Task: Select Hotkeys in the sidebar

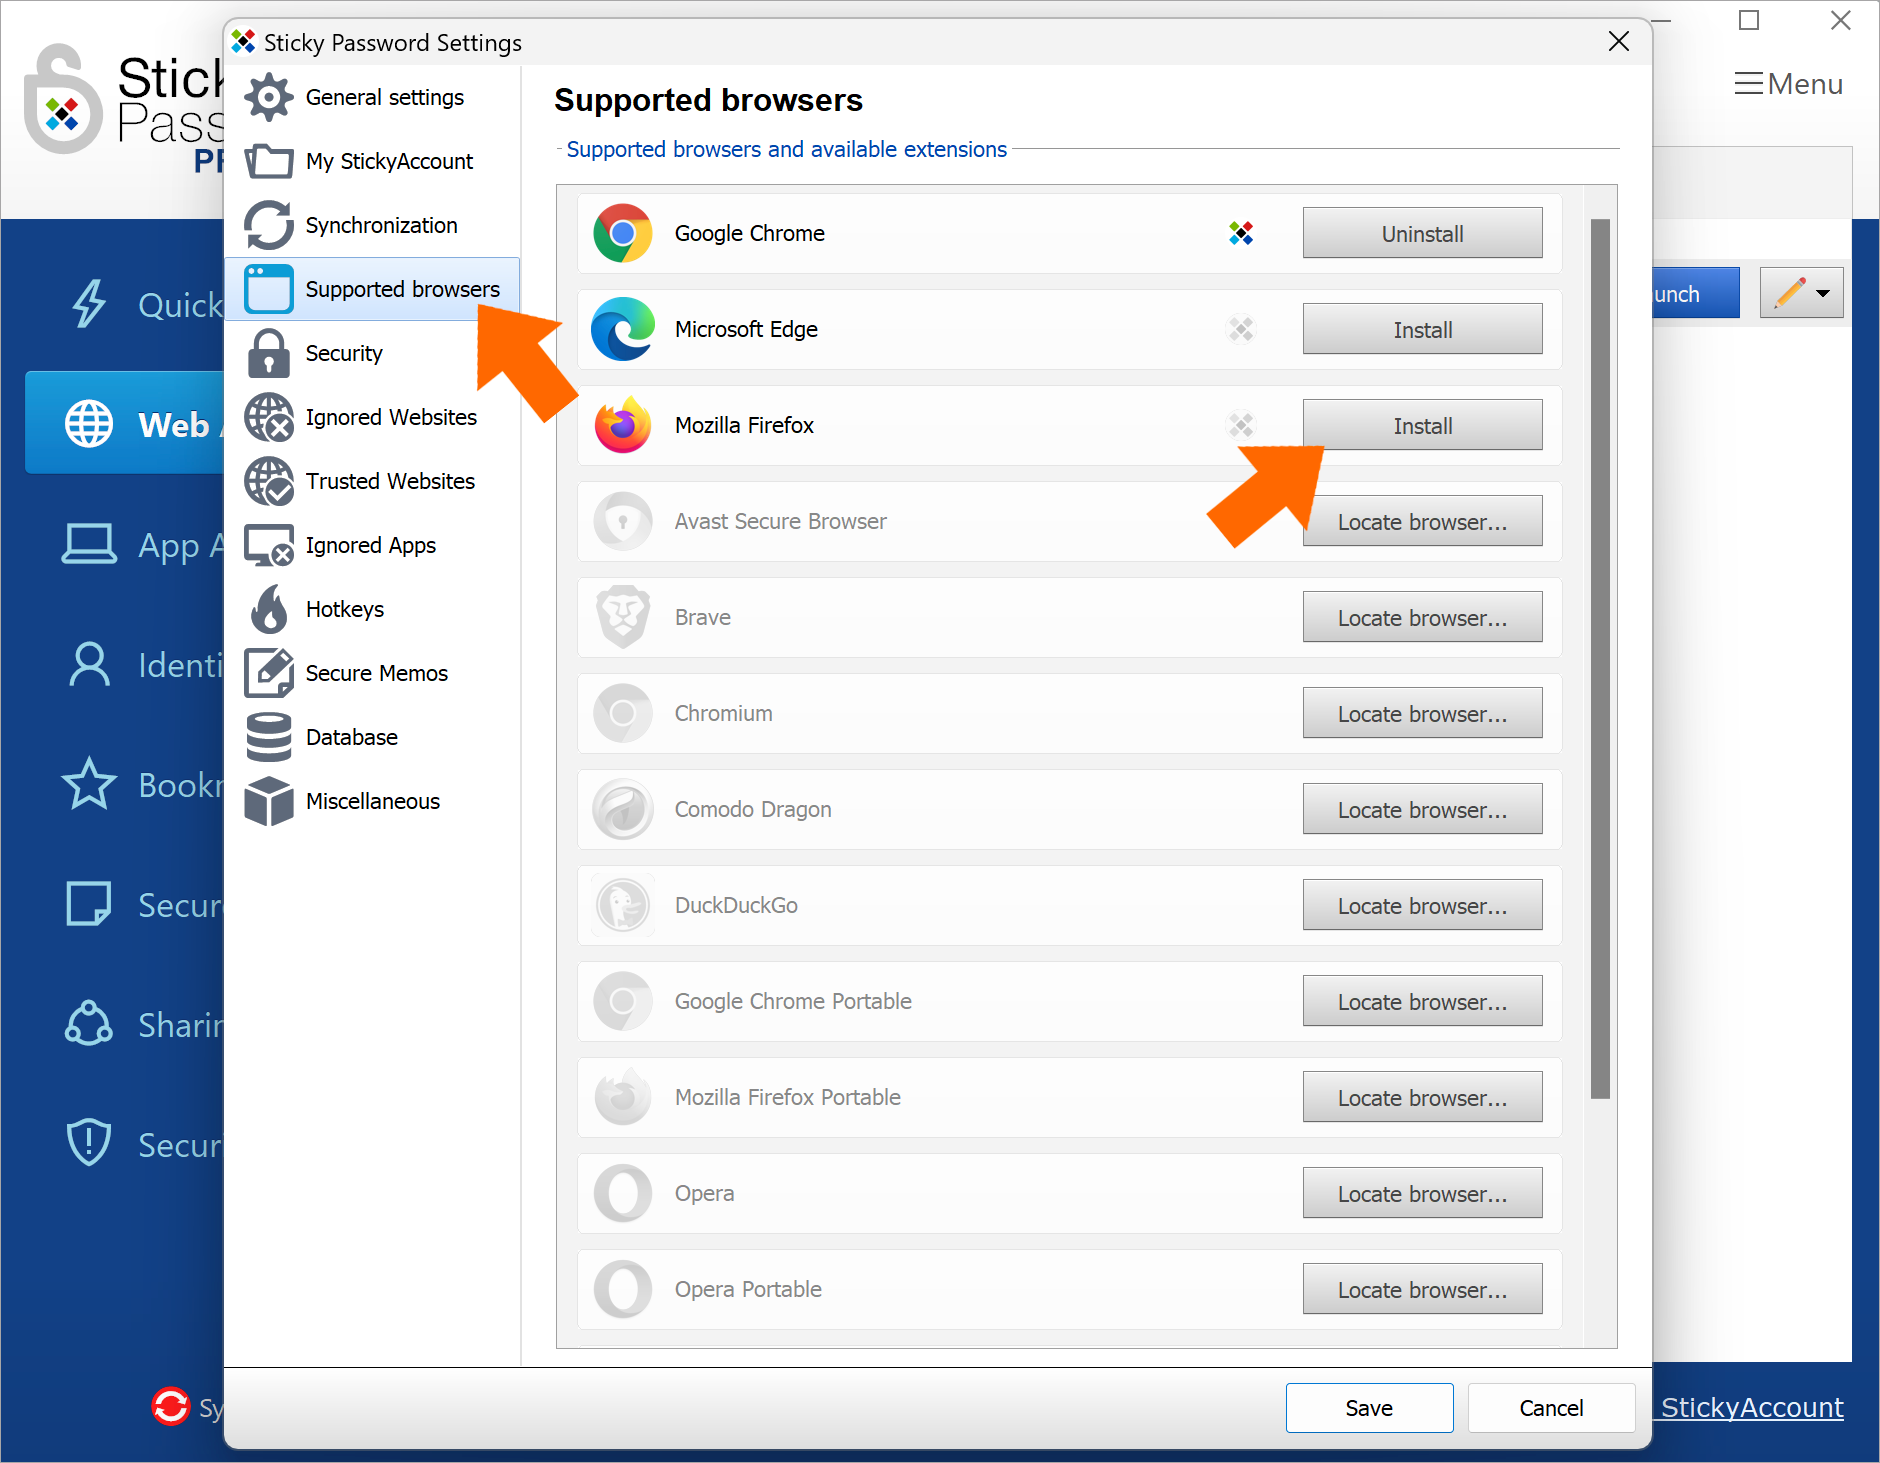Action: 372,609
